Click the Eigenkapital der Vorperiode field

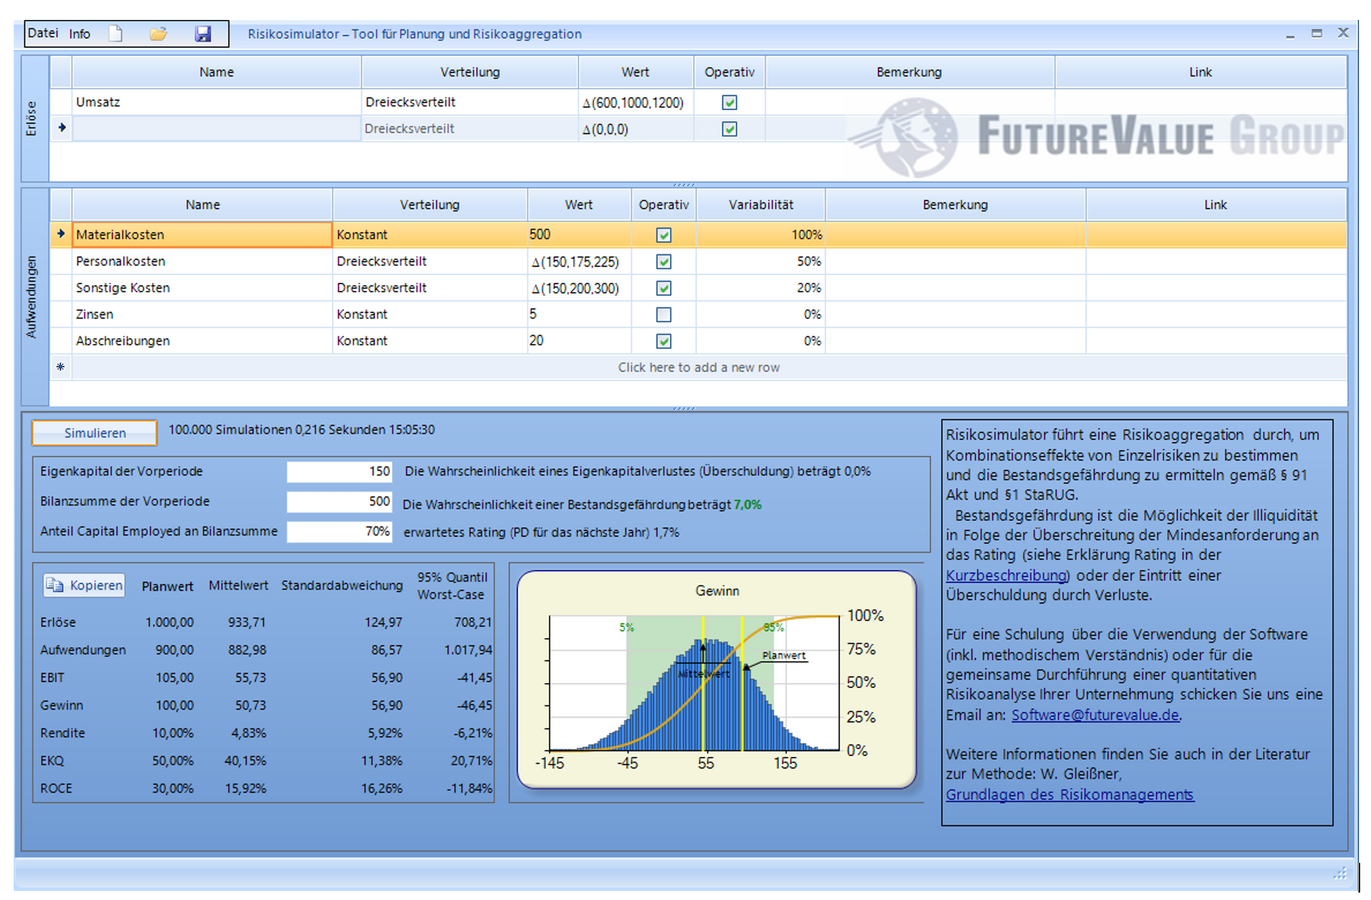(x=340, y=471)
